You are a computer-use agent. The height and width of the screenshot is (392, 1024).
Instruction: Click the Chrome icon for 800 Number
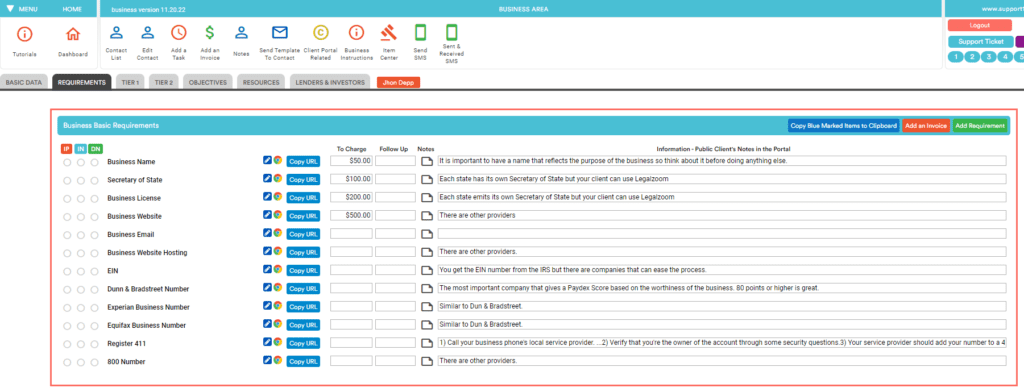(x=278, y=361)
